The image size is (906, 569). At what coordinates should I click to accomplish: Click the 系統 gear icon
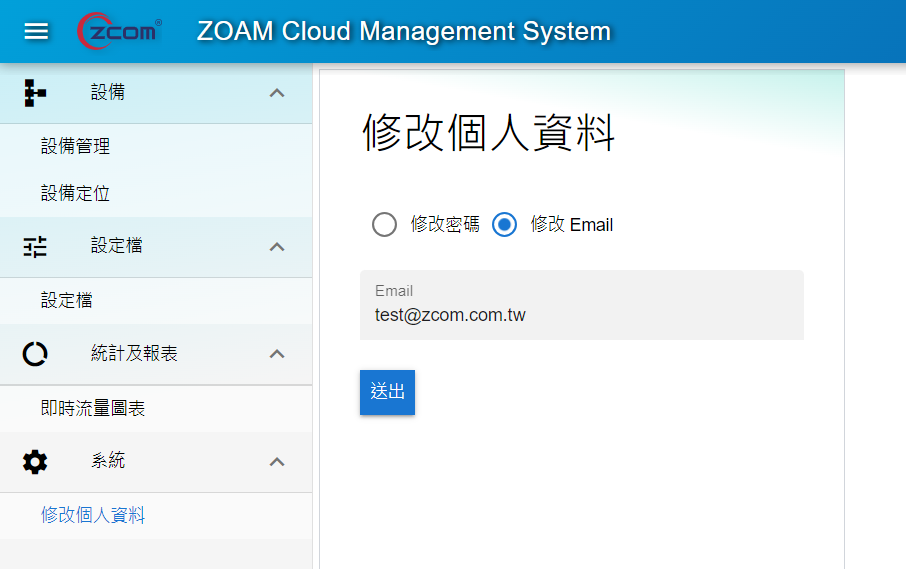point(35,462)
